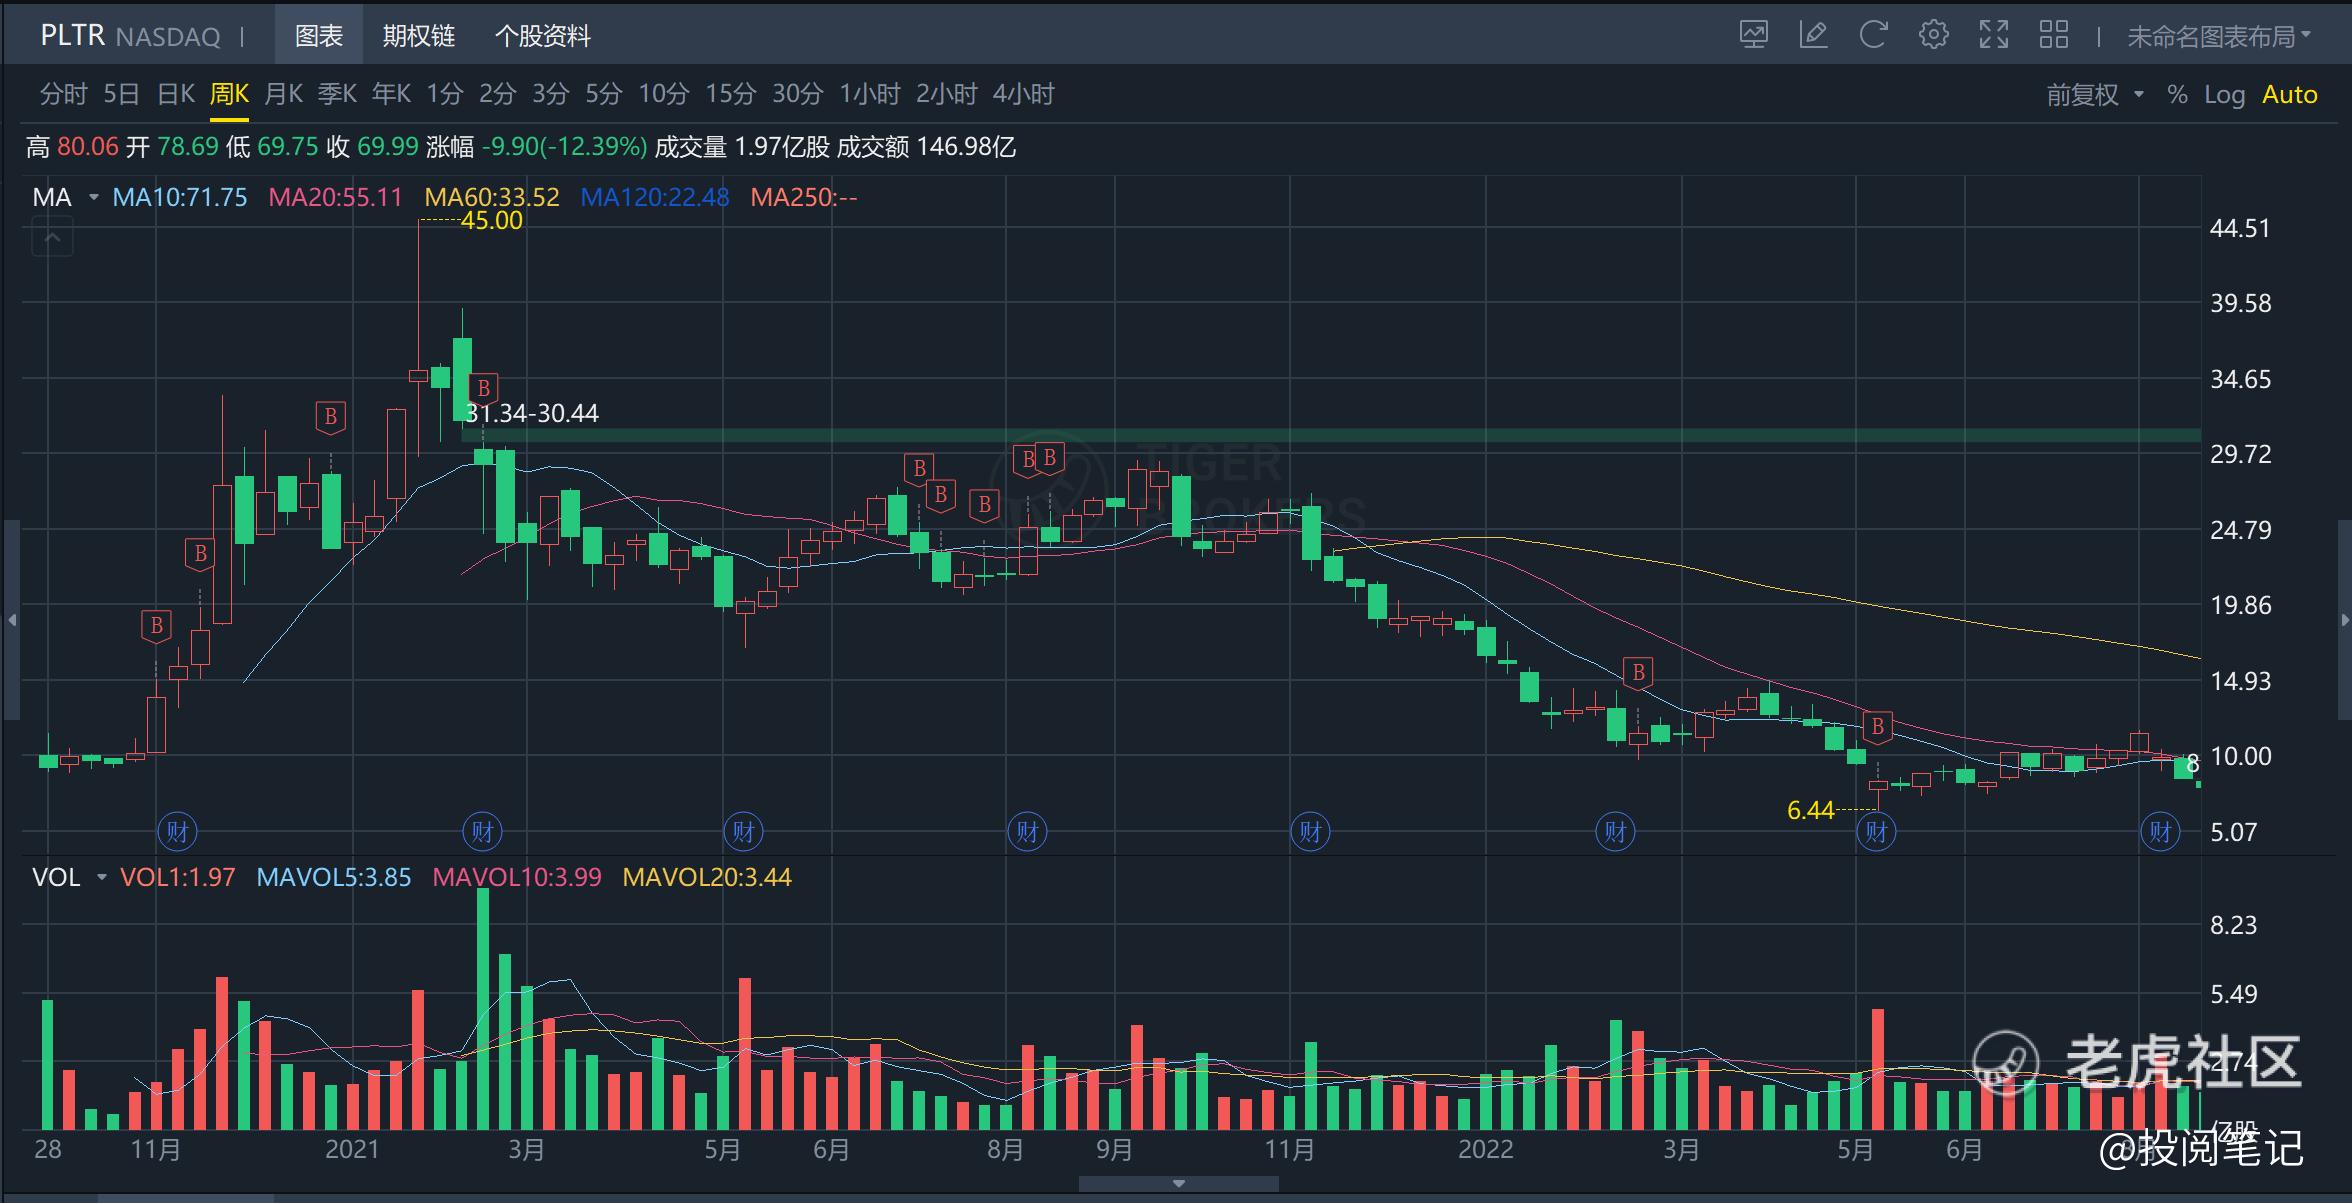The image size is (2352, 1203).
Task: Open the chart monitor display icon
Action: tap(1753, 36)
